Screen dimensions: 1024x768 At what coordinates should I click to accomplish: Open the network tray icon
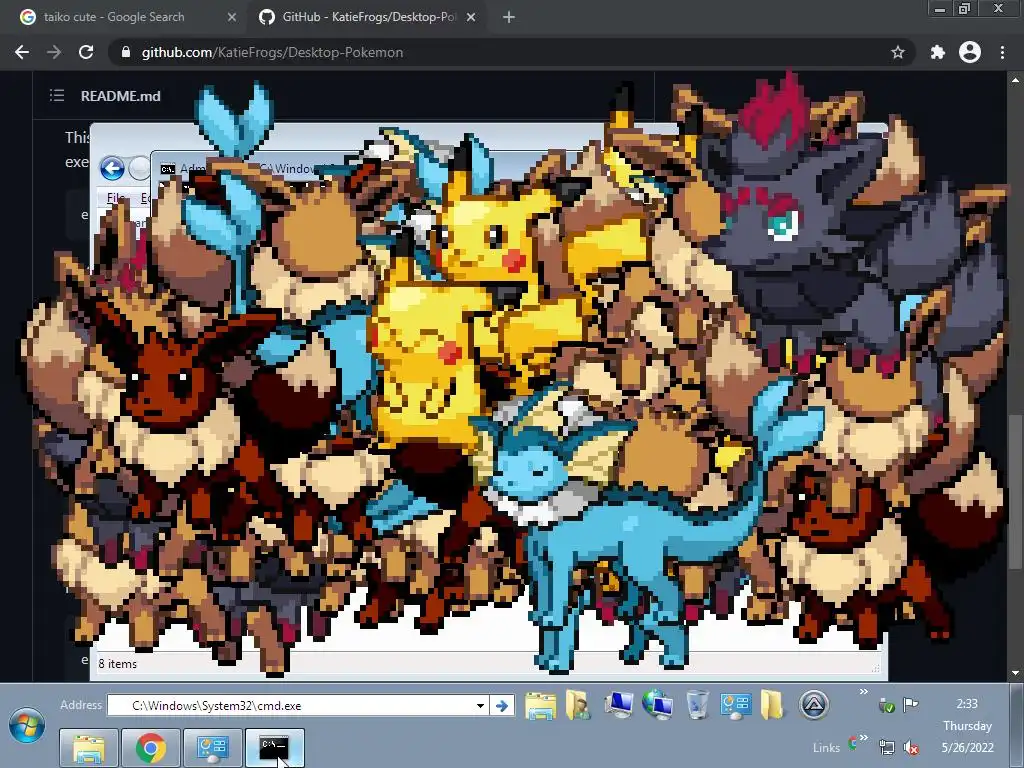click(x=886, y=747)
